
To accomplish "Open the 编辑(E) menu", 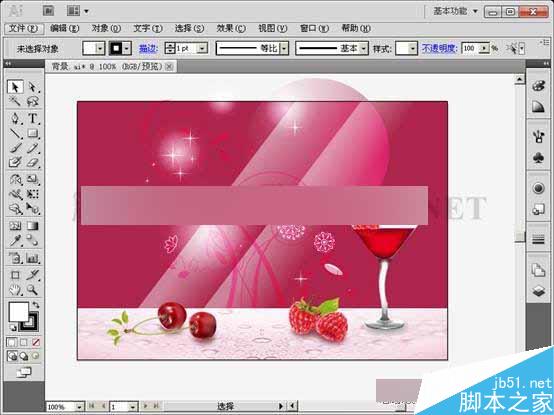I will click(x=65, y=28).
